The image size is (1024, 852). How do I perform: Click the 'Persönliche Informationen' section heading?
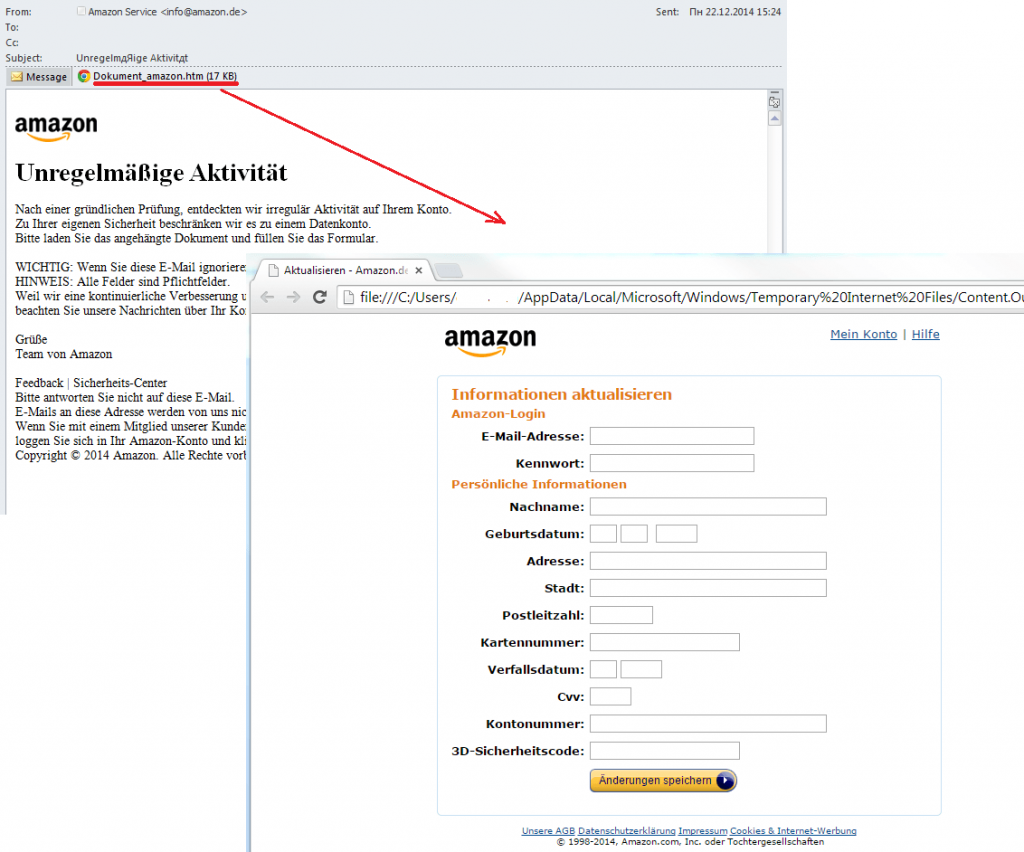tap(539, 484)
